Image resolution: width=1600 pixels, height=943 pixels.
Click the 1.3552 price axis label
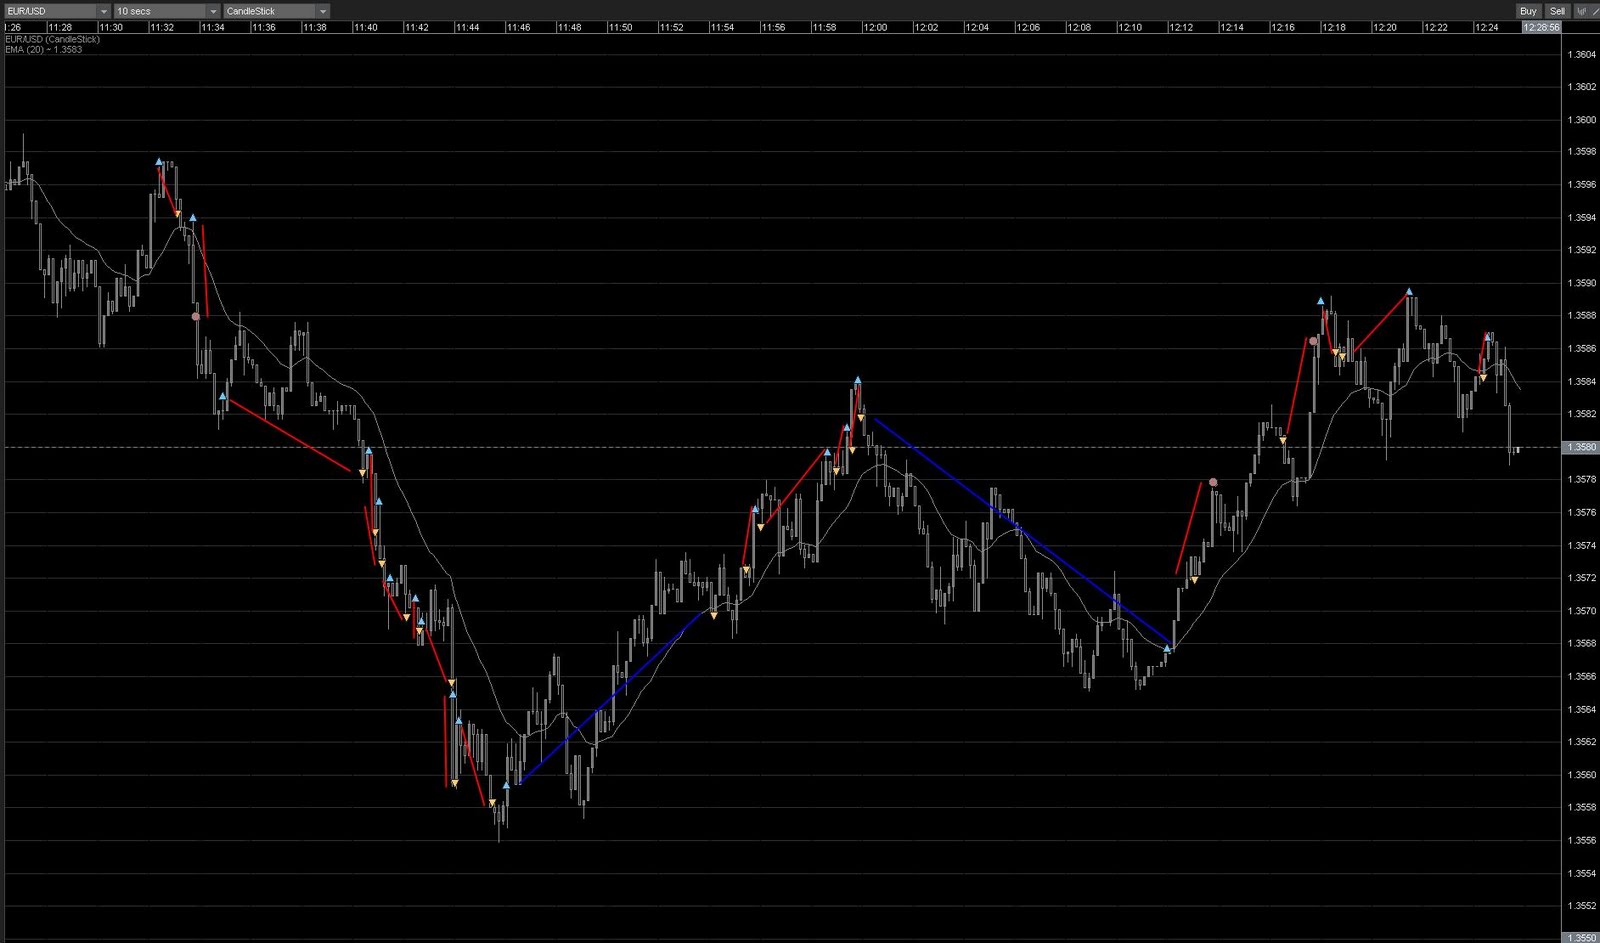pyautogui.click(x=1582, y=905)
